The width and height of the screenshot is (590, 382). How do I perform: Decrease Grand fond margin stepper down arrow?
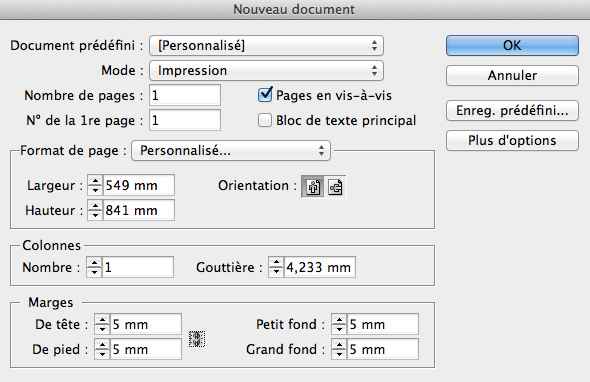coord(339,354)
